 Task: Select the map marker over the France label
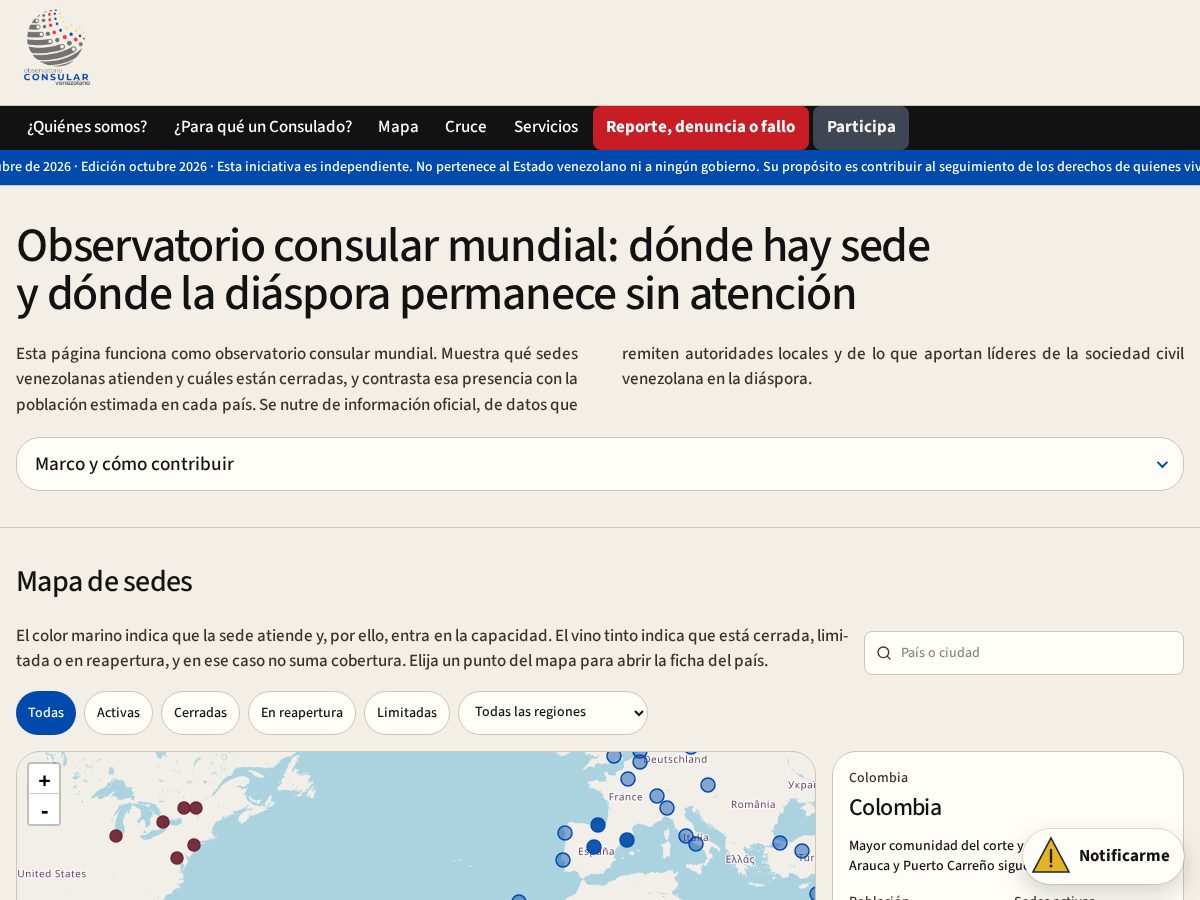628,779
